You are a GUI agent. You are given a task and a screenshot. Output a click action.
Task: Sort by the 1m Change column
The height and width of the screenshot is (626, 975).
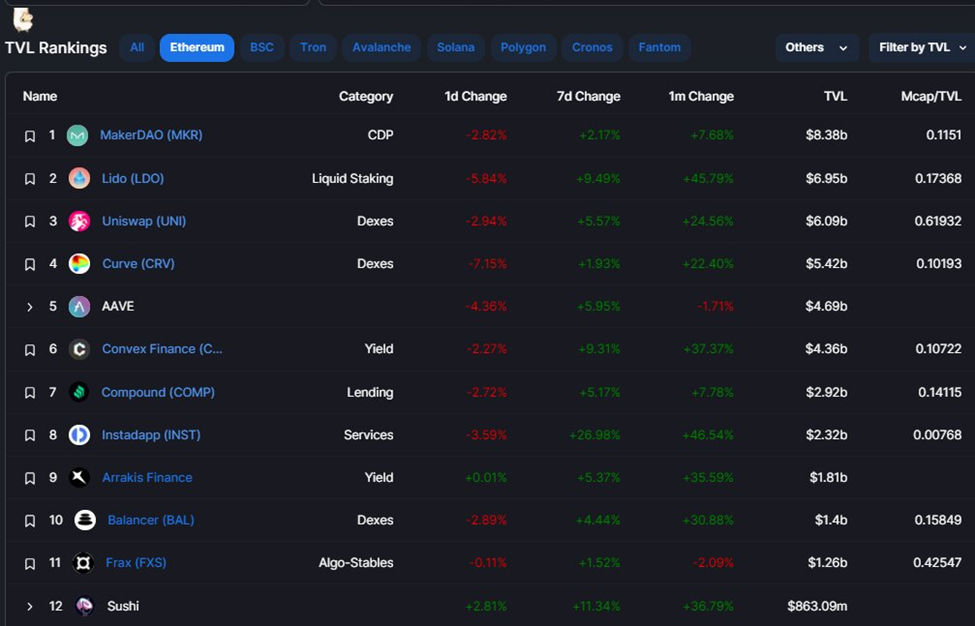tap(701, 96)
